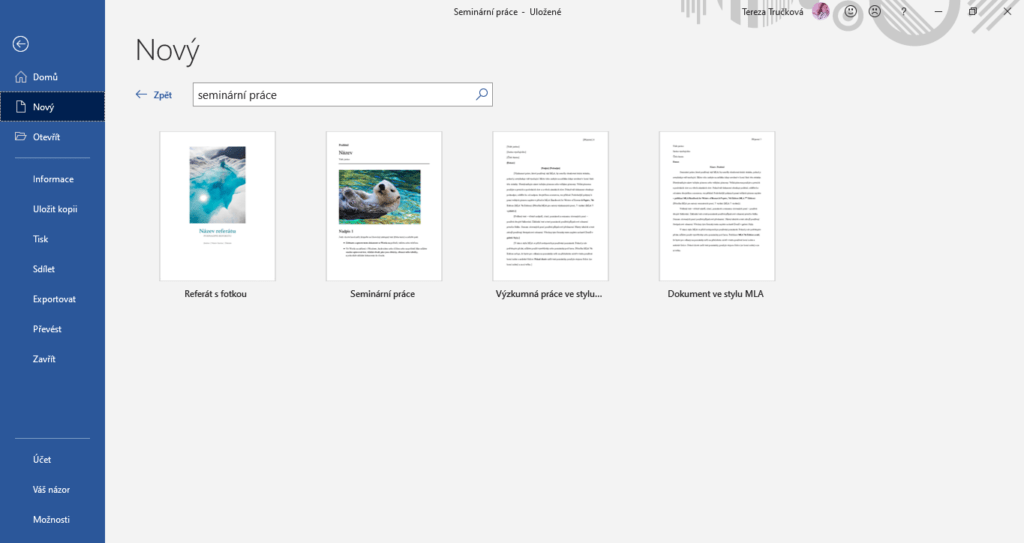1024x543 pixels.
Task: Click the back arrow circle icon
Action: (x=21, y=44)
